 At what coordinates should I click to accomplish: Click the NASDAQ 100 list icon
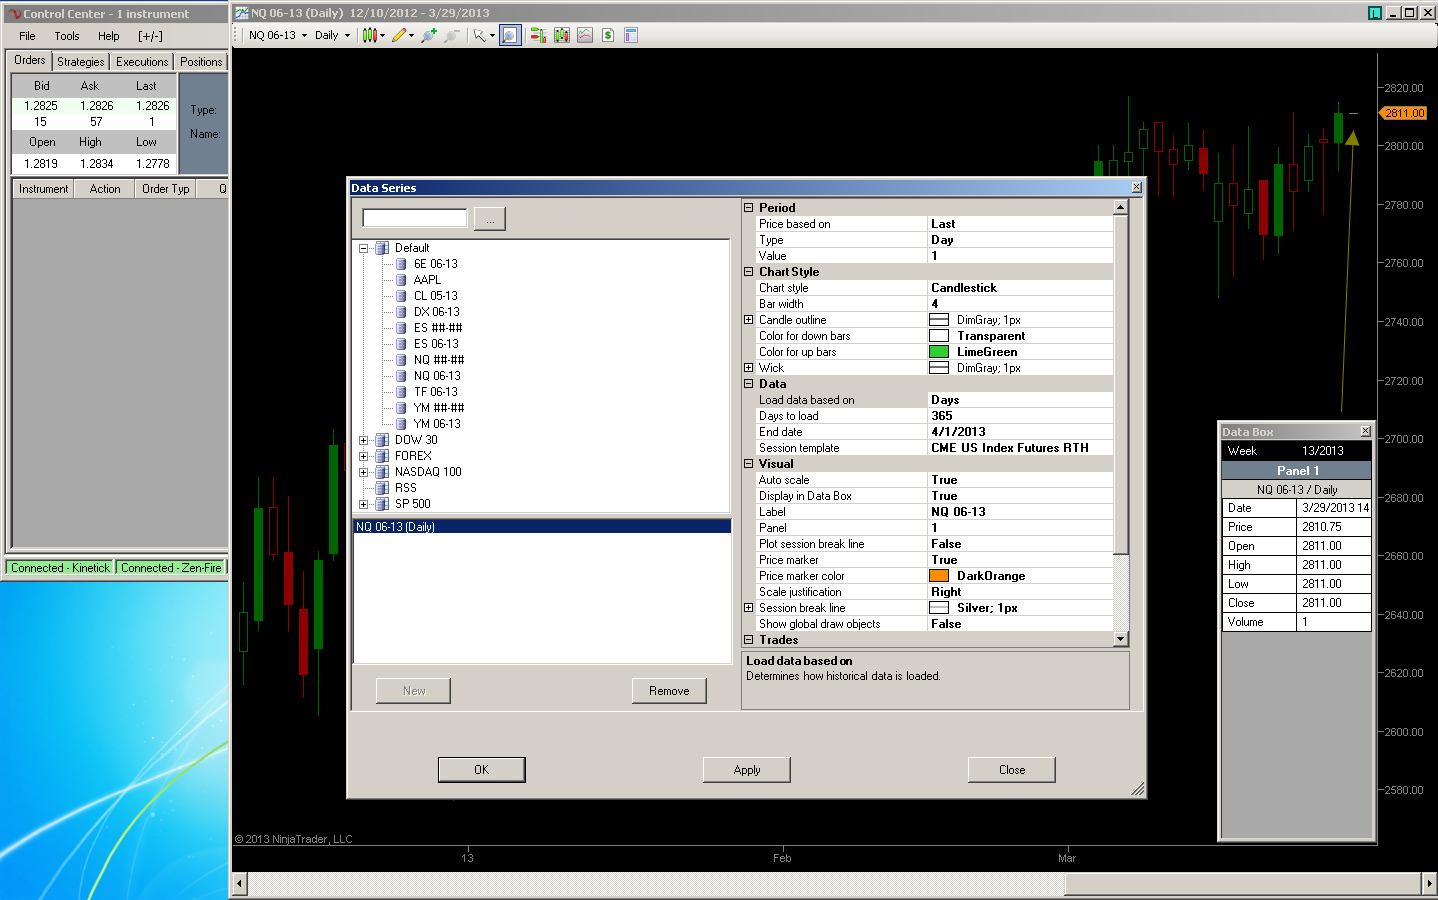click(382, 472)
